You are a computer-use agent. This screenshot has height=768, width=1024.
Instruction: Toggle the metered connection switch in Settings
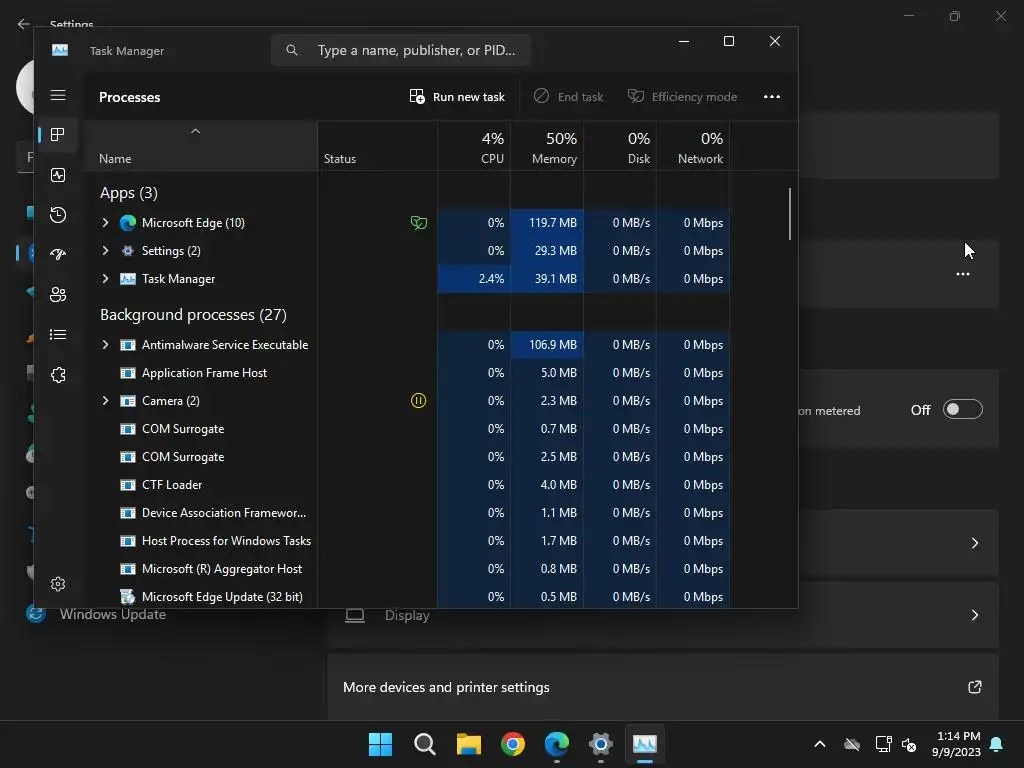[x=963, y=409]
